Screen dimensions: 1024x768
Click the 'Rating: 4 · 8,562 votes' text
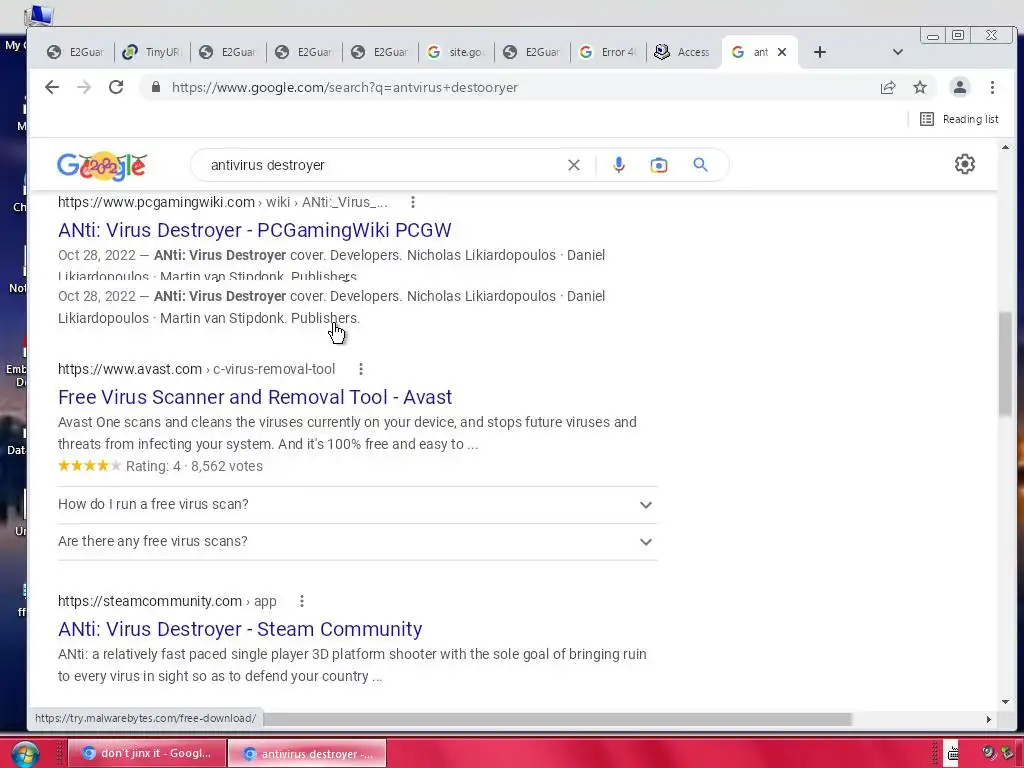(194, 466)
